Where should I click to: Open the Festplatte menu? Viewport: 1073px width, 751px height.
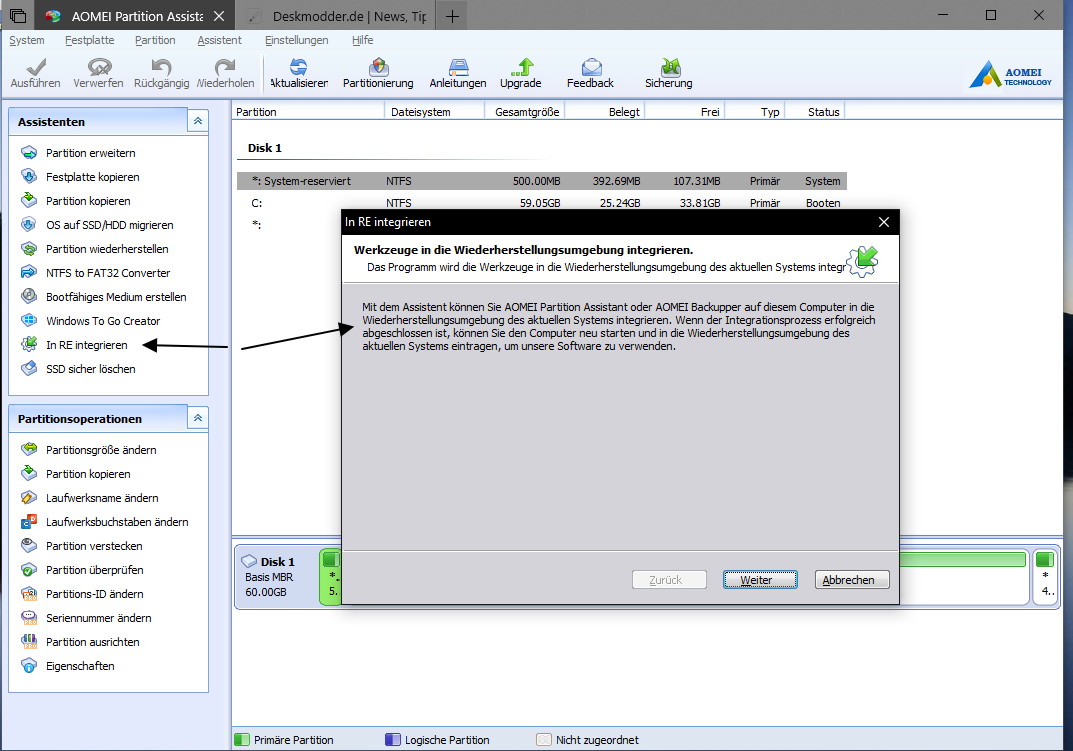[x=90, y=40]
